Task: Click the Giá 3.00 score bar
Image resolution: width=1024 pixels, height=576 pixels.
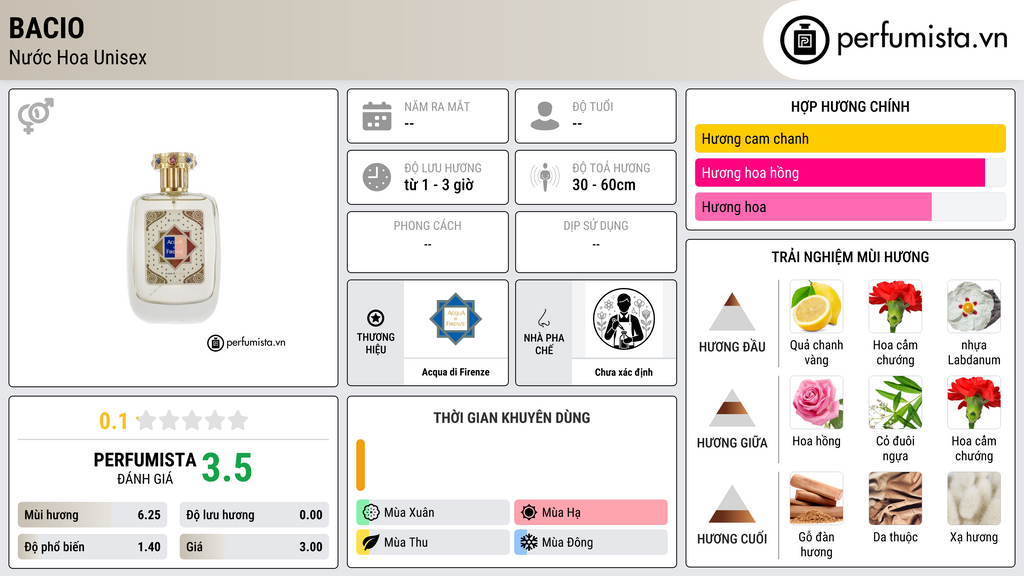Action: [254, 547]
